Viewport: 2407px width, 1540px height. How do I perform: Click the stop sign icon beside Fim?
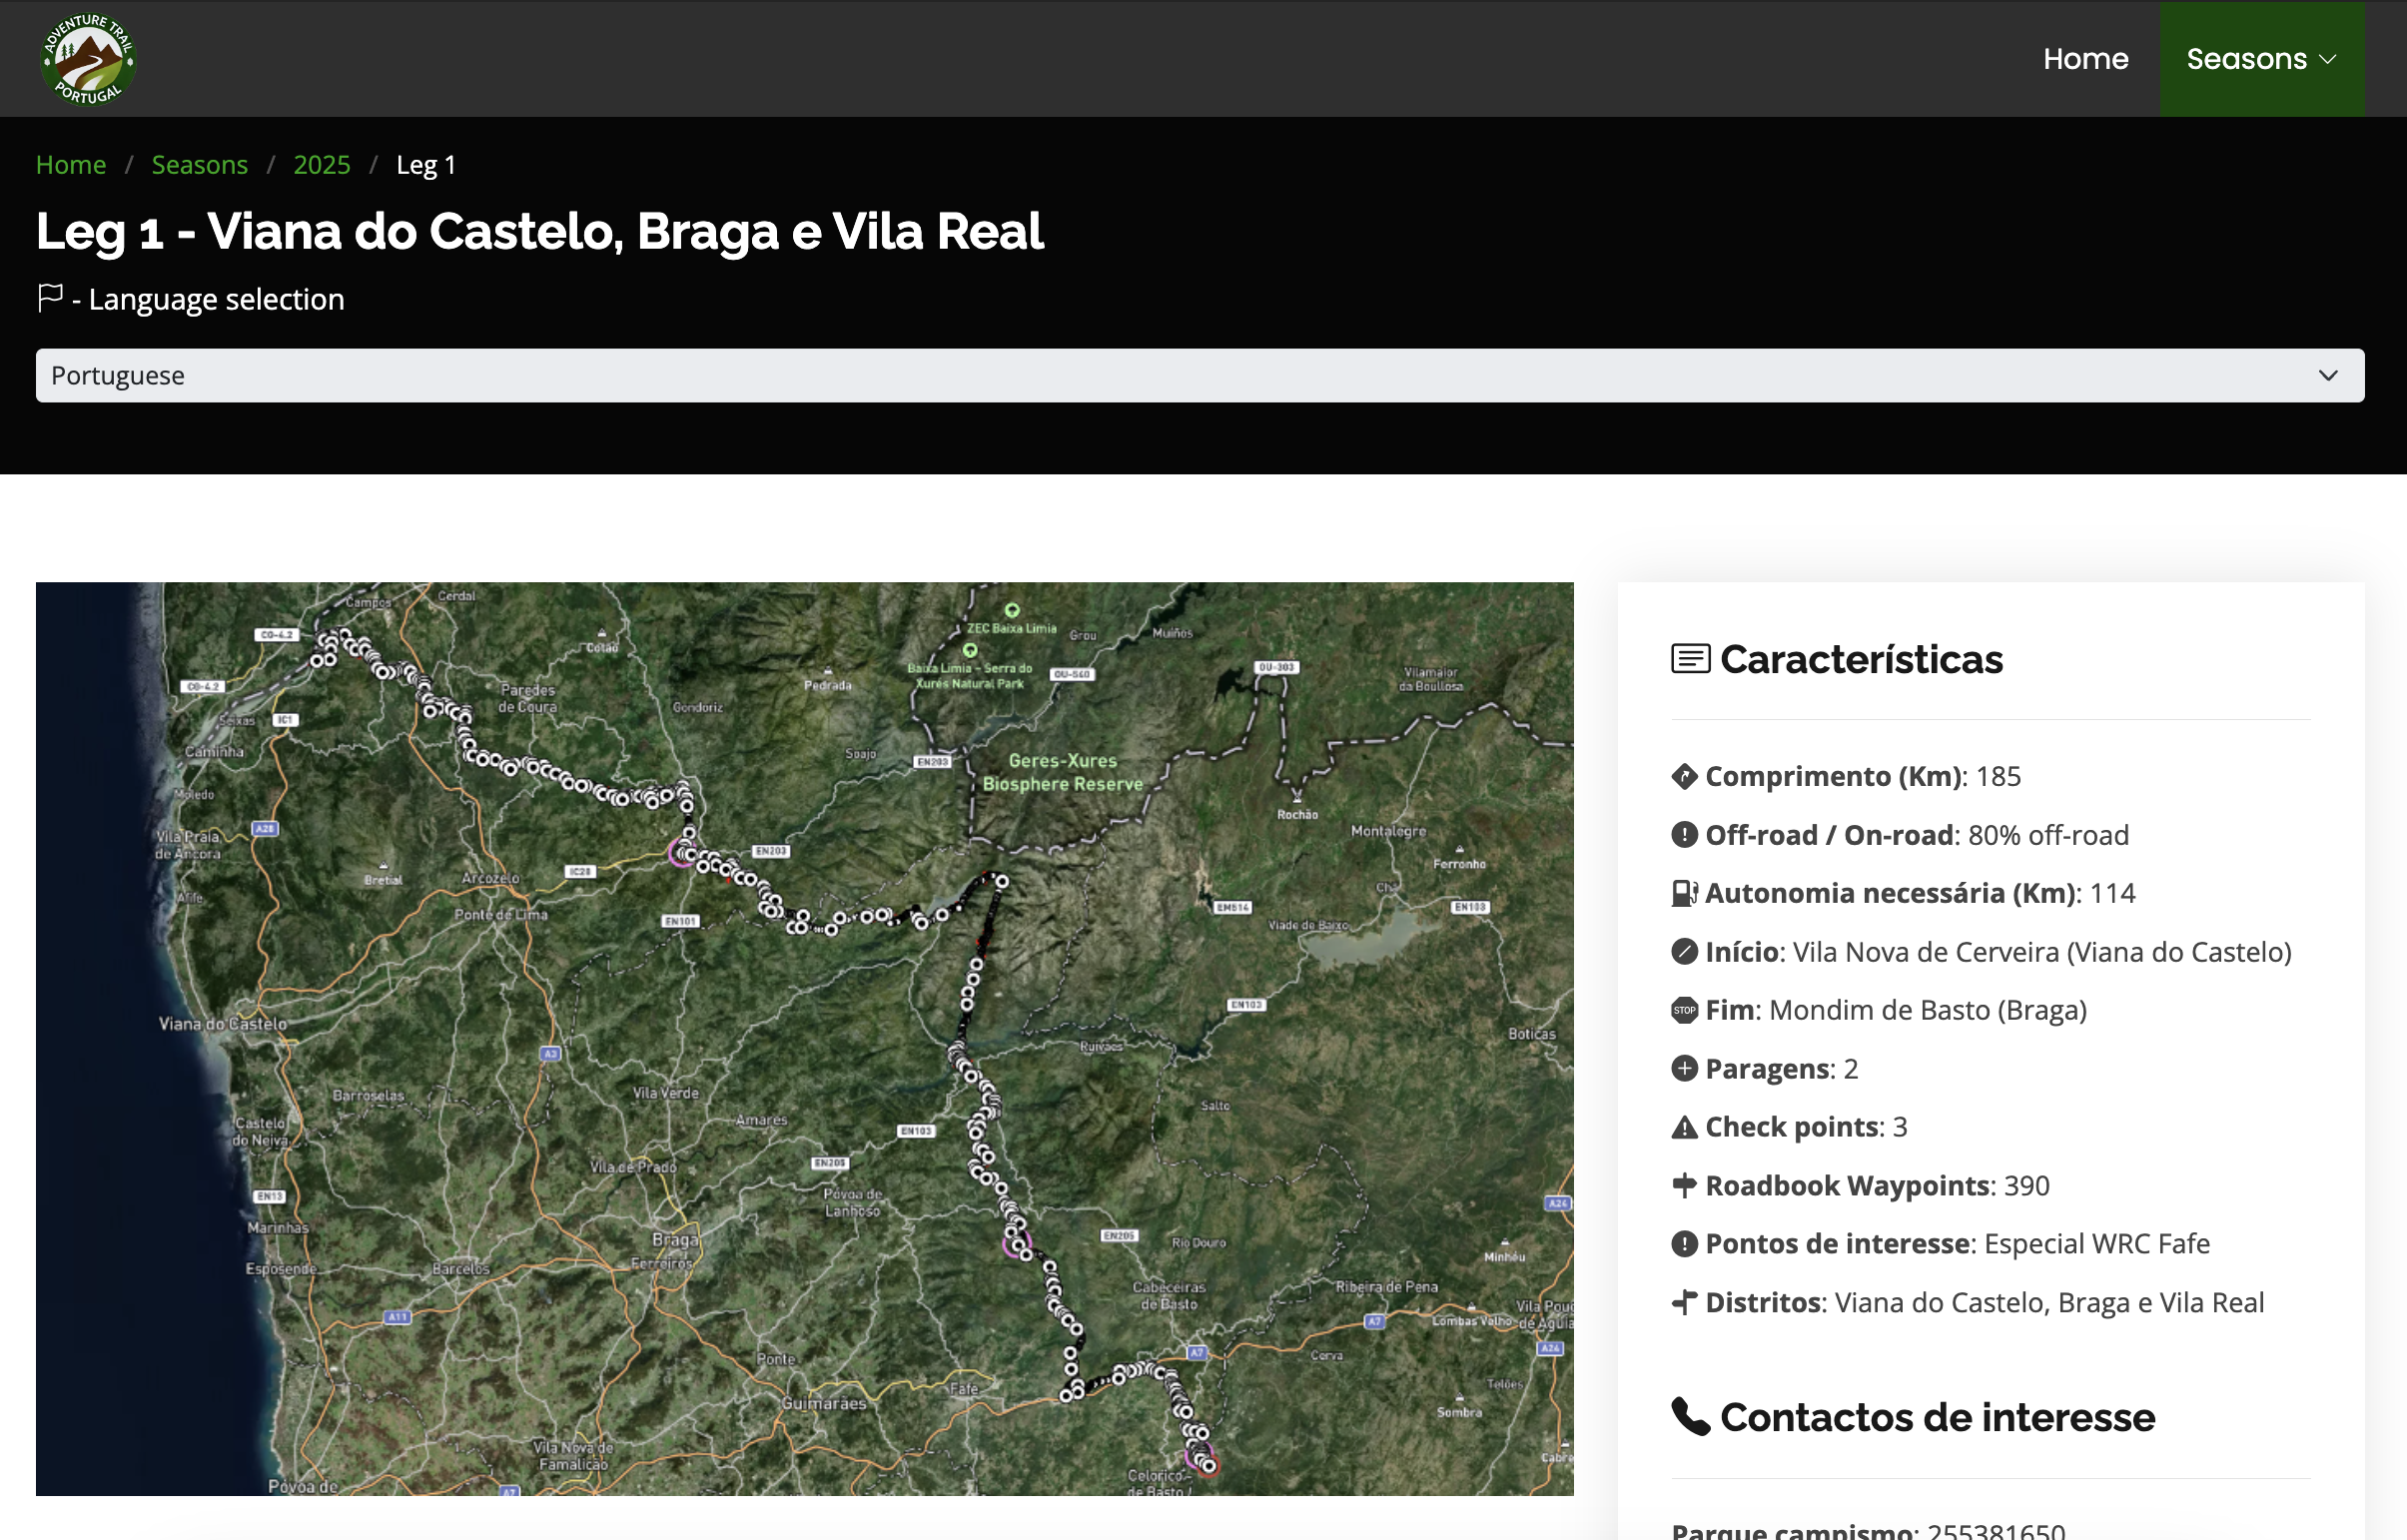(x=1684, y=1010)
